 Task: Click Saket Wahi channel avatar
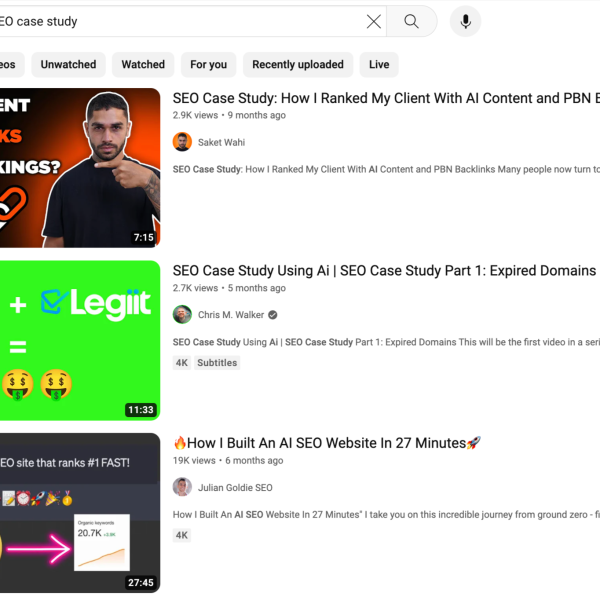pos(182,142)
